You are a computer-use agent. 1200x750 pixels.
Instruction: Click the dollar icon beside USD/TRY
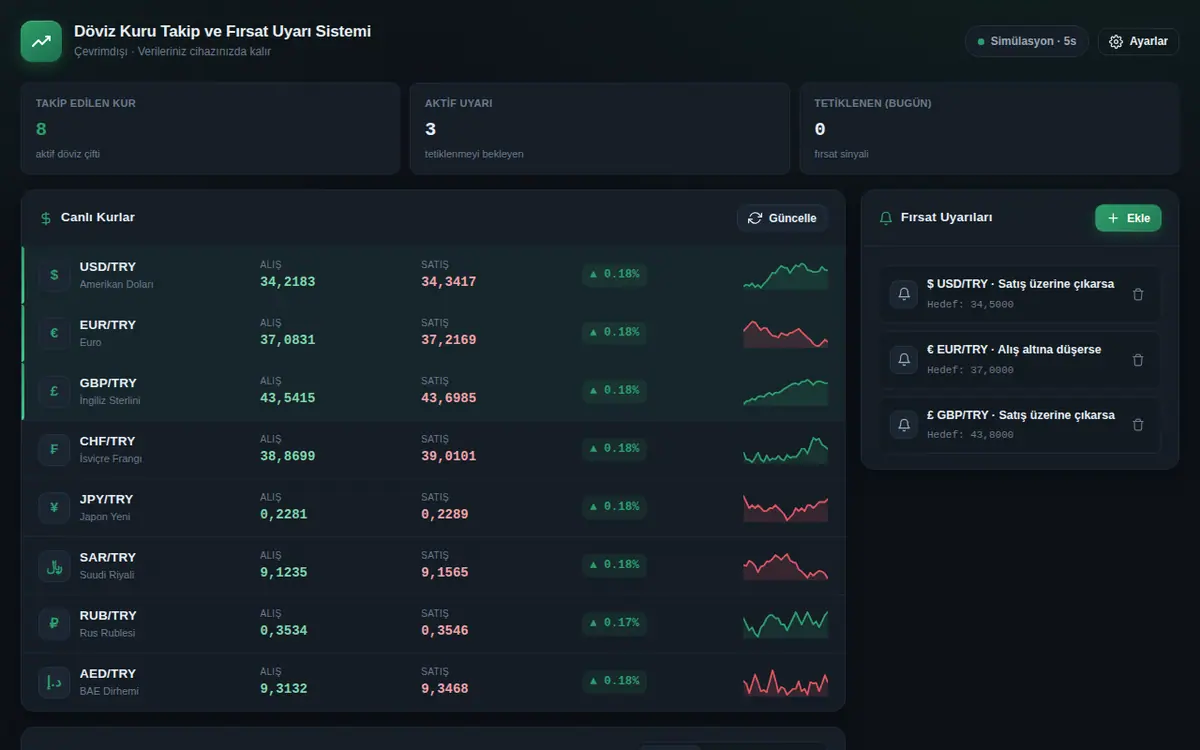click(54, 275)
